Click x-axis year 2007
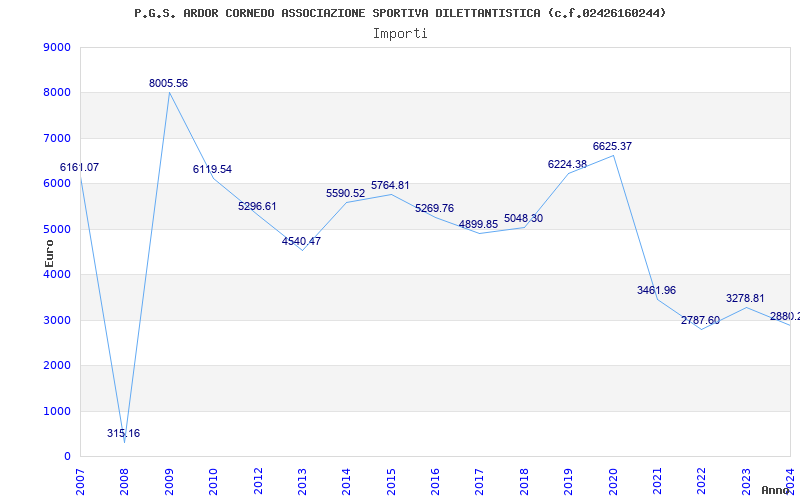 (80, 481)
